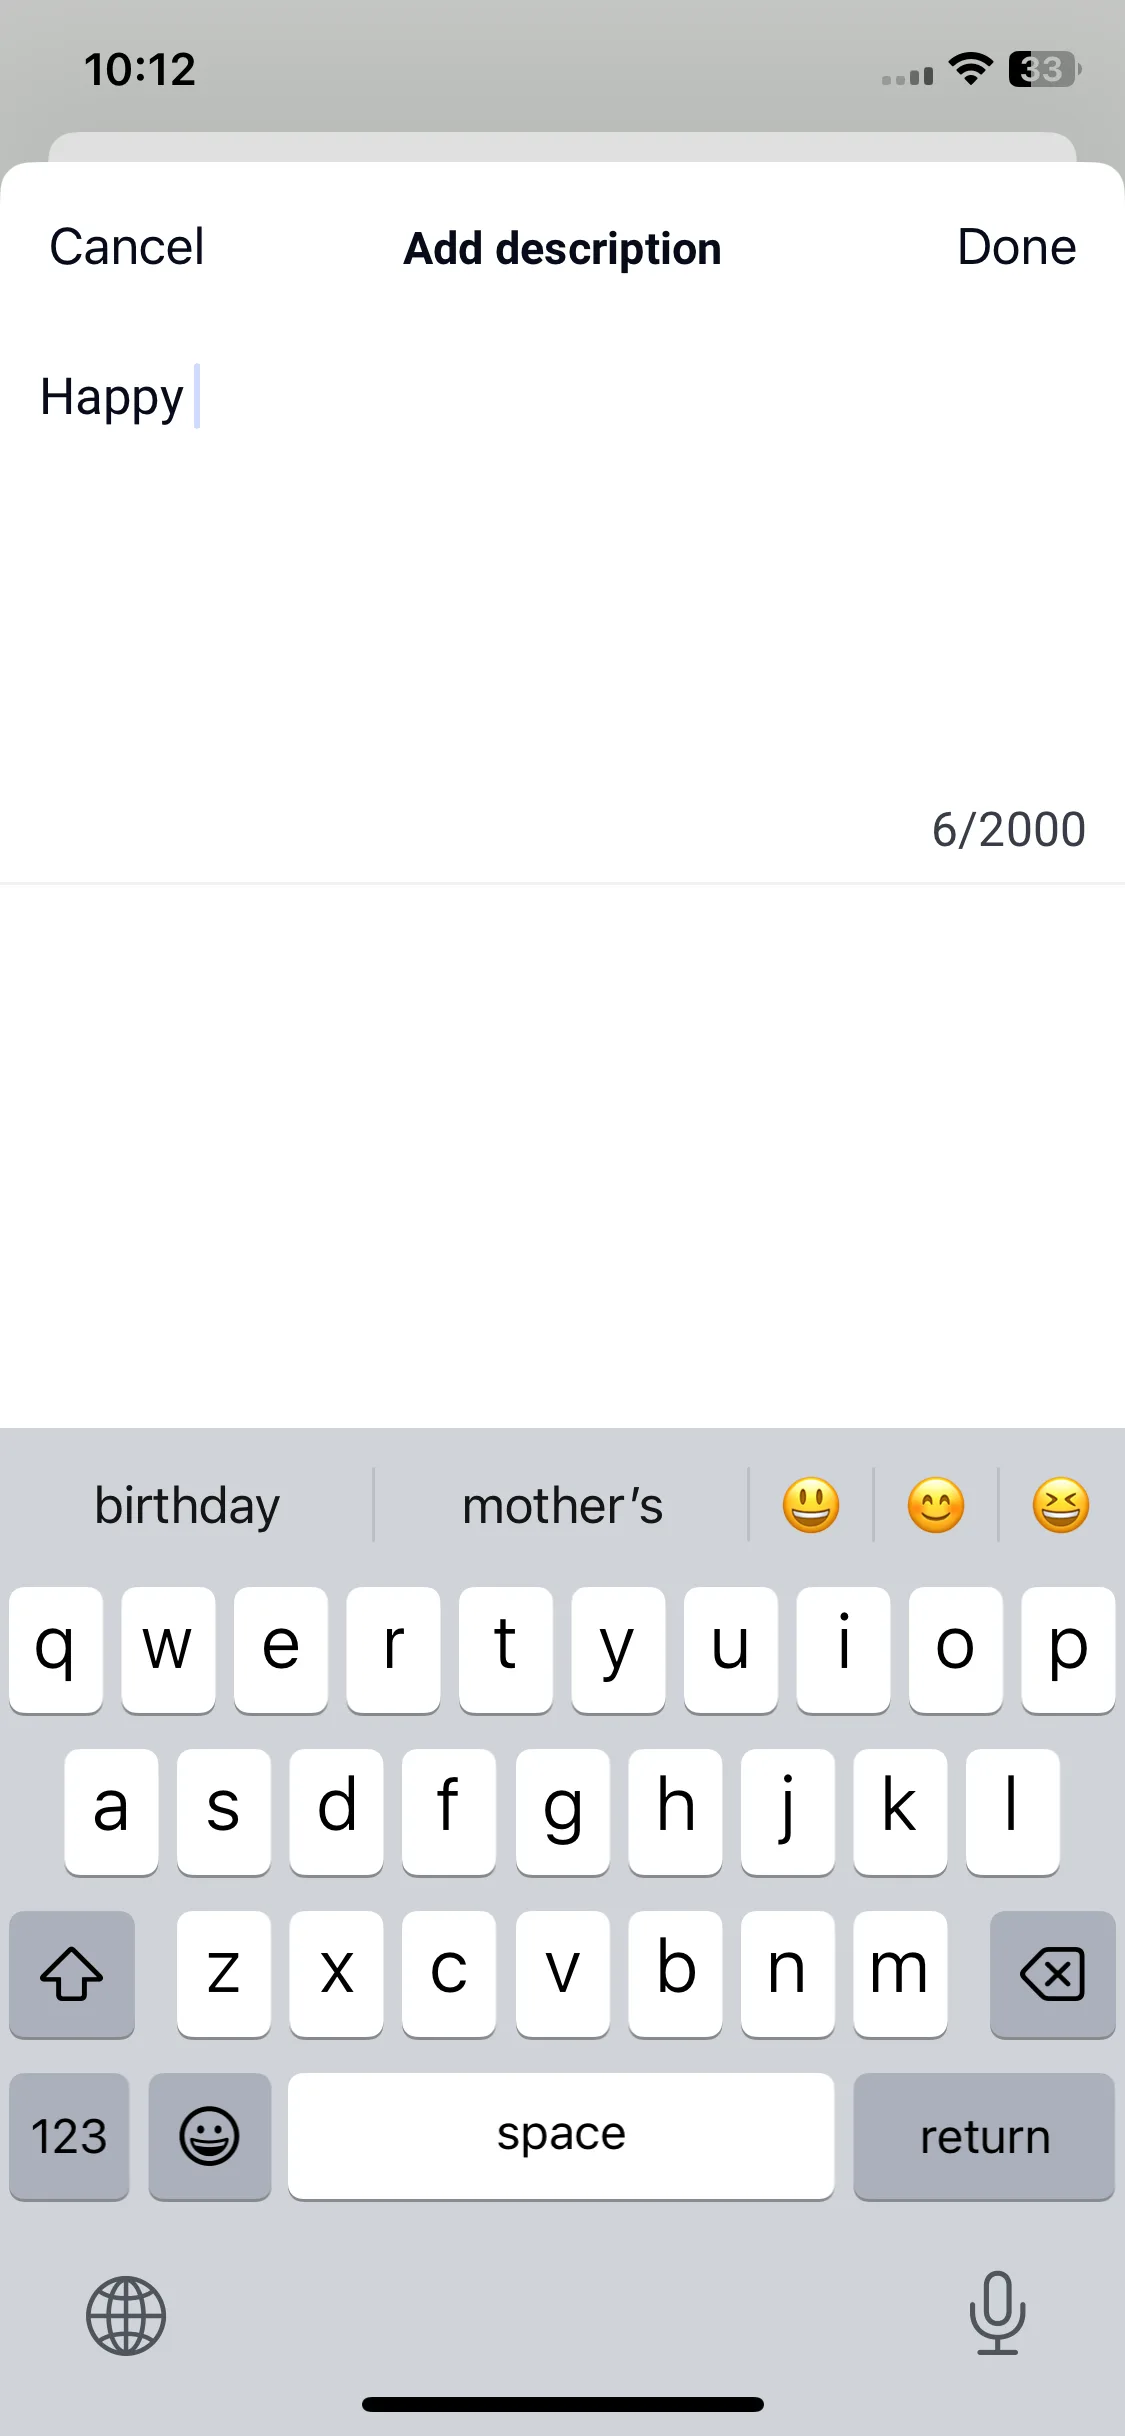This screenshot has height=2436, width=1125.
Task: Tap the letter q key
Action: (56, 1650)
